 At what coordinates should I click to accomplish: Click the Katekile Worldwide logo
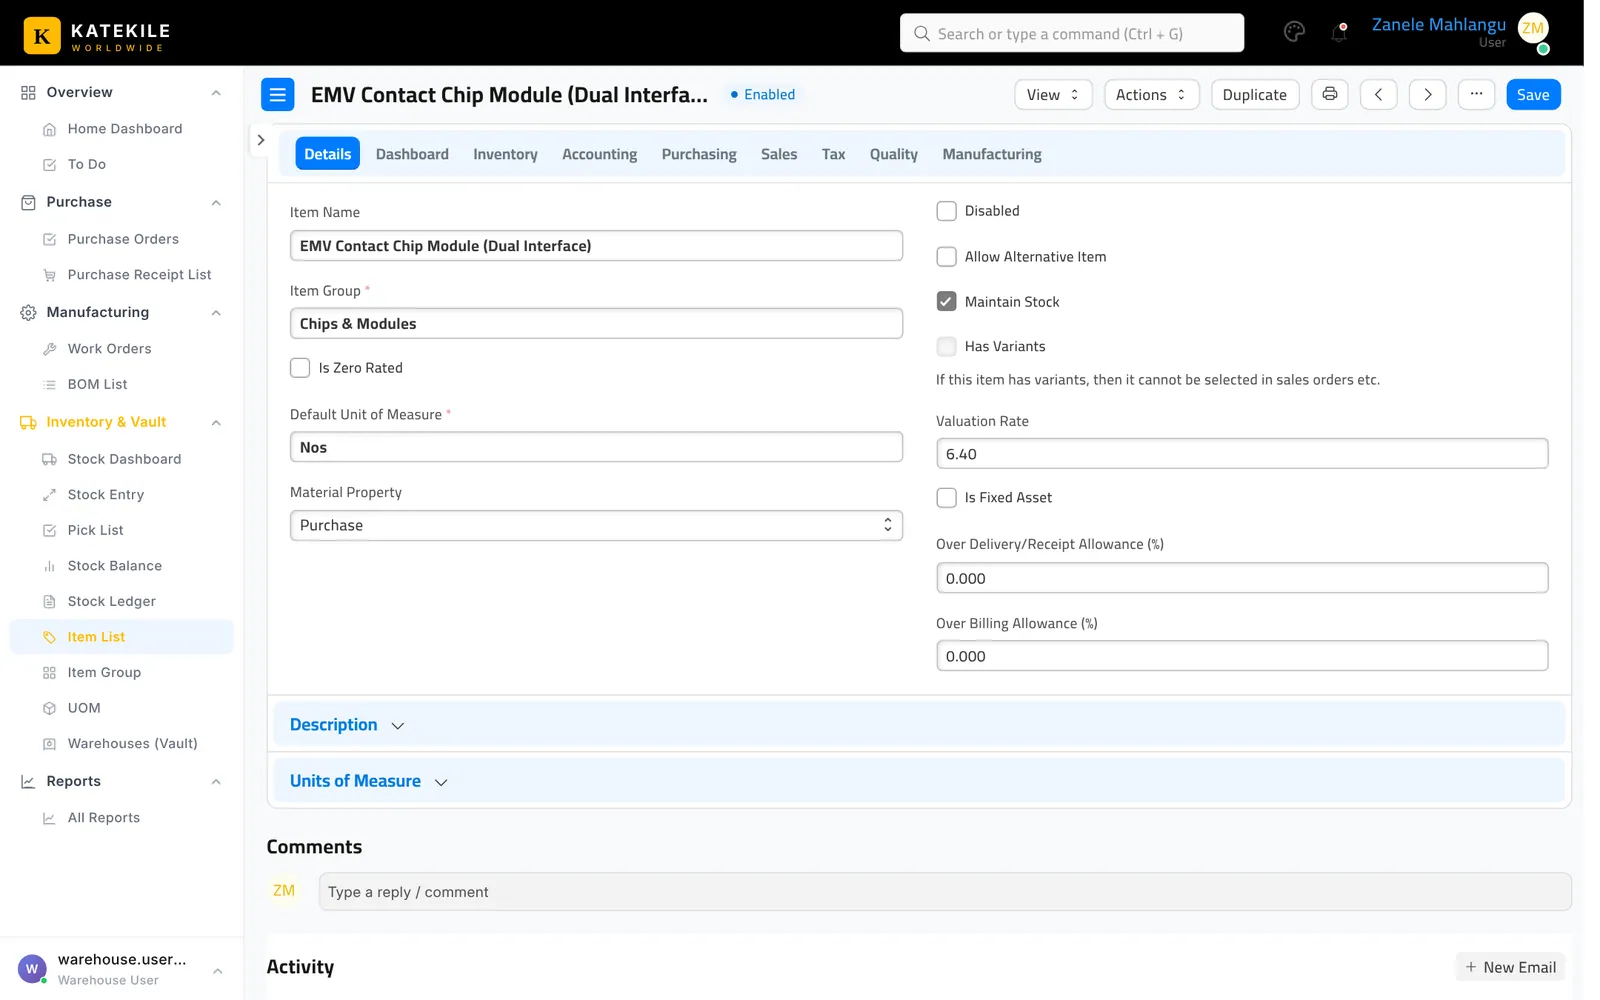(x=97, y=34)
